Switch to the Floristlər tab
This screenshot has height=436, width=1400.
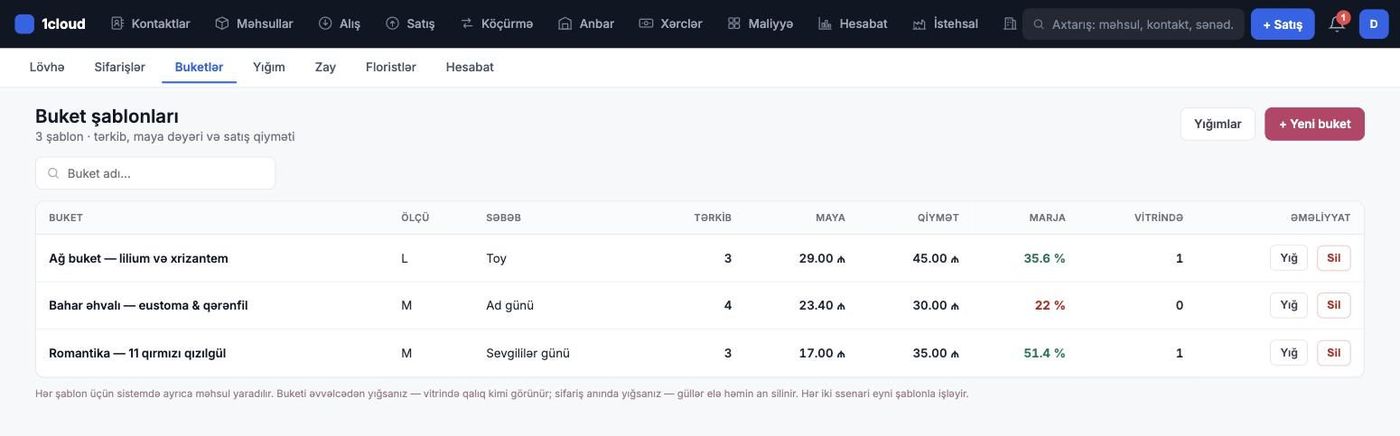[391, 67]
